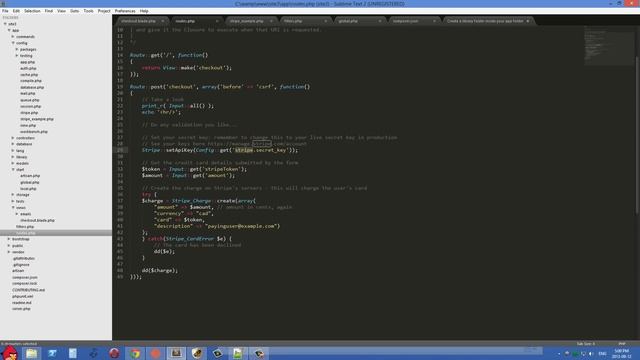Expand the testing folder arrow
Viewport: 640px width, 360px height.
point(17,56)
